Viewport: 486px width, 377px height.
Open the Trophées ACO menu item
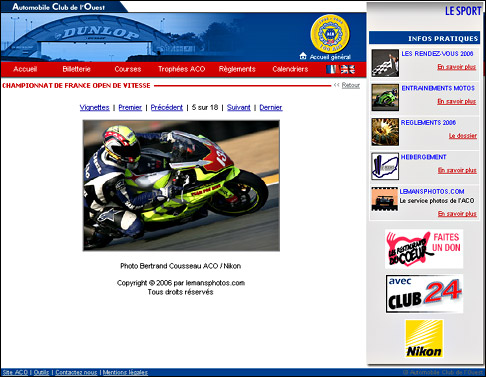click(x=181, y=69)
